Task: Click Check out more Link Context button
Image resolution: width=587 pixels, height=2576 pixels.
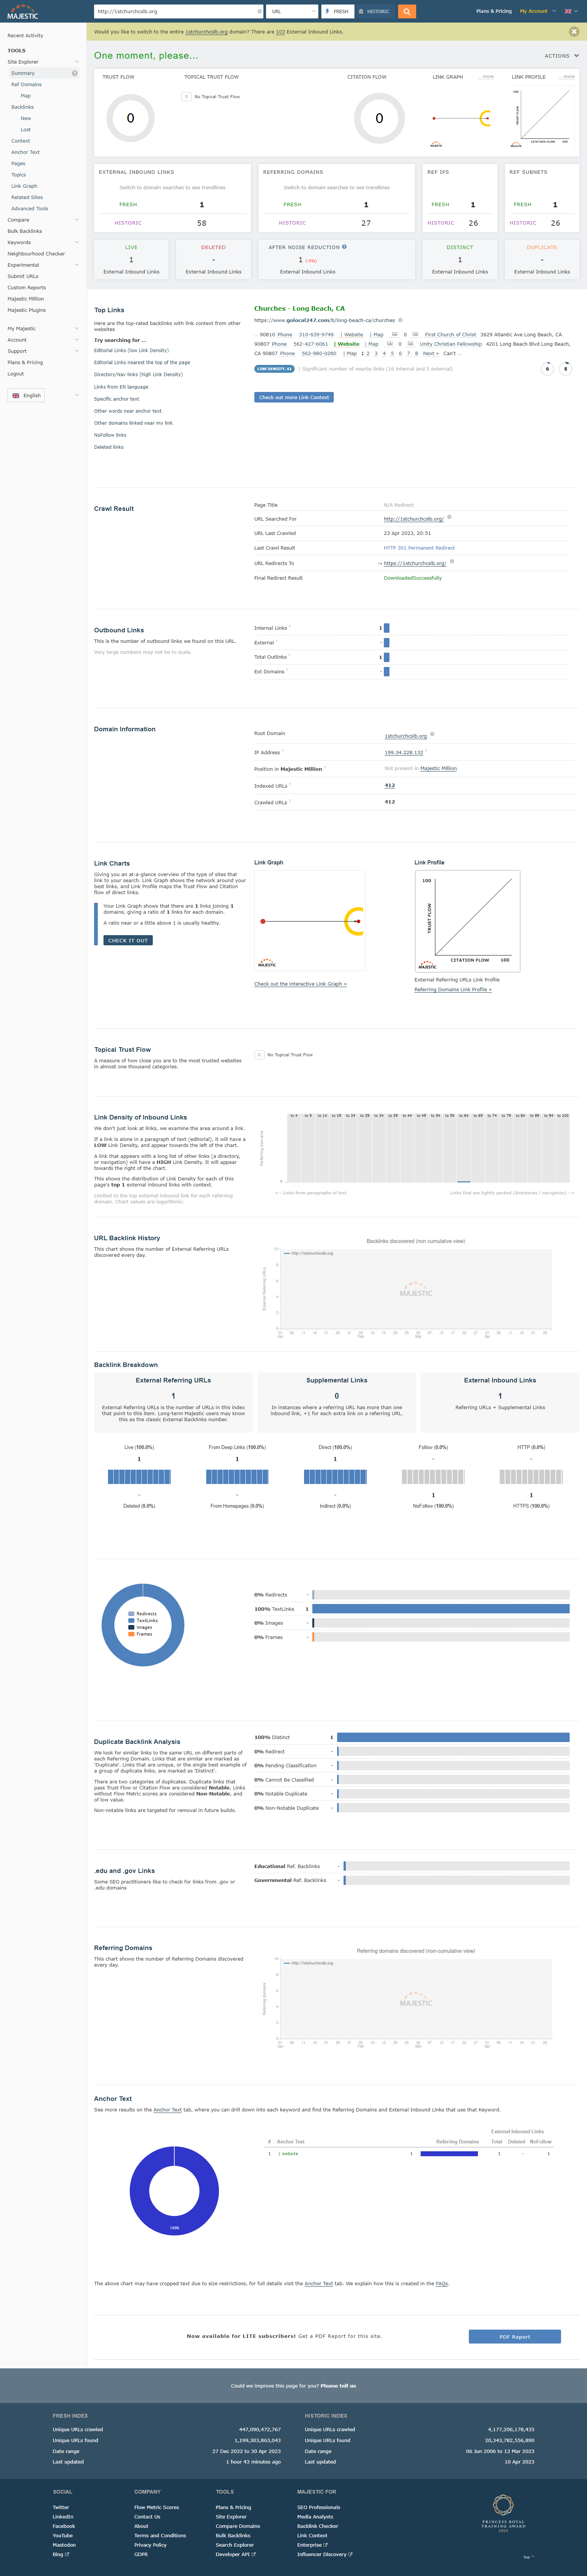Action: pyautogui.click(x=294, y=397)
